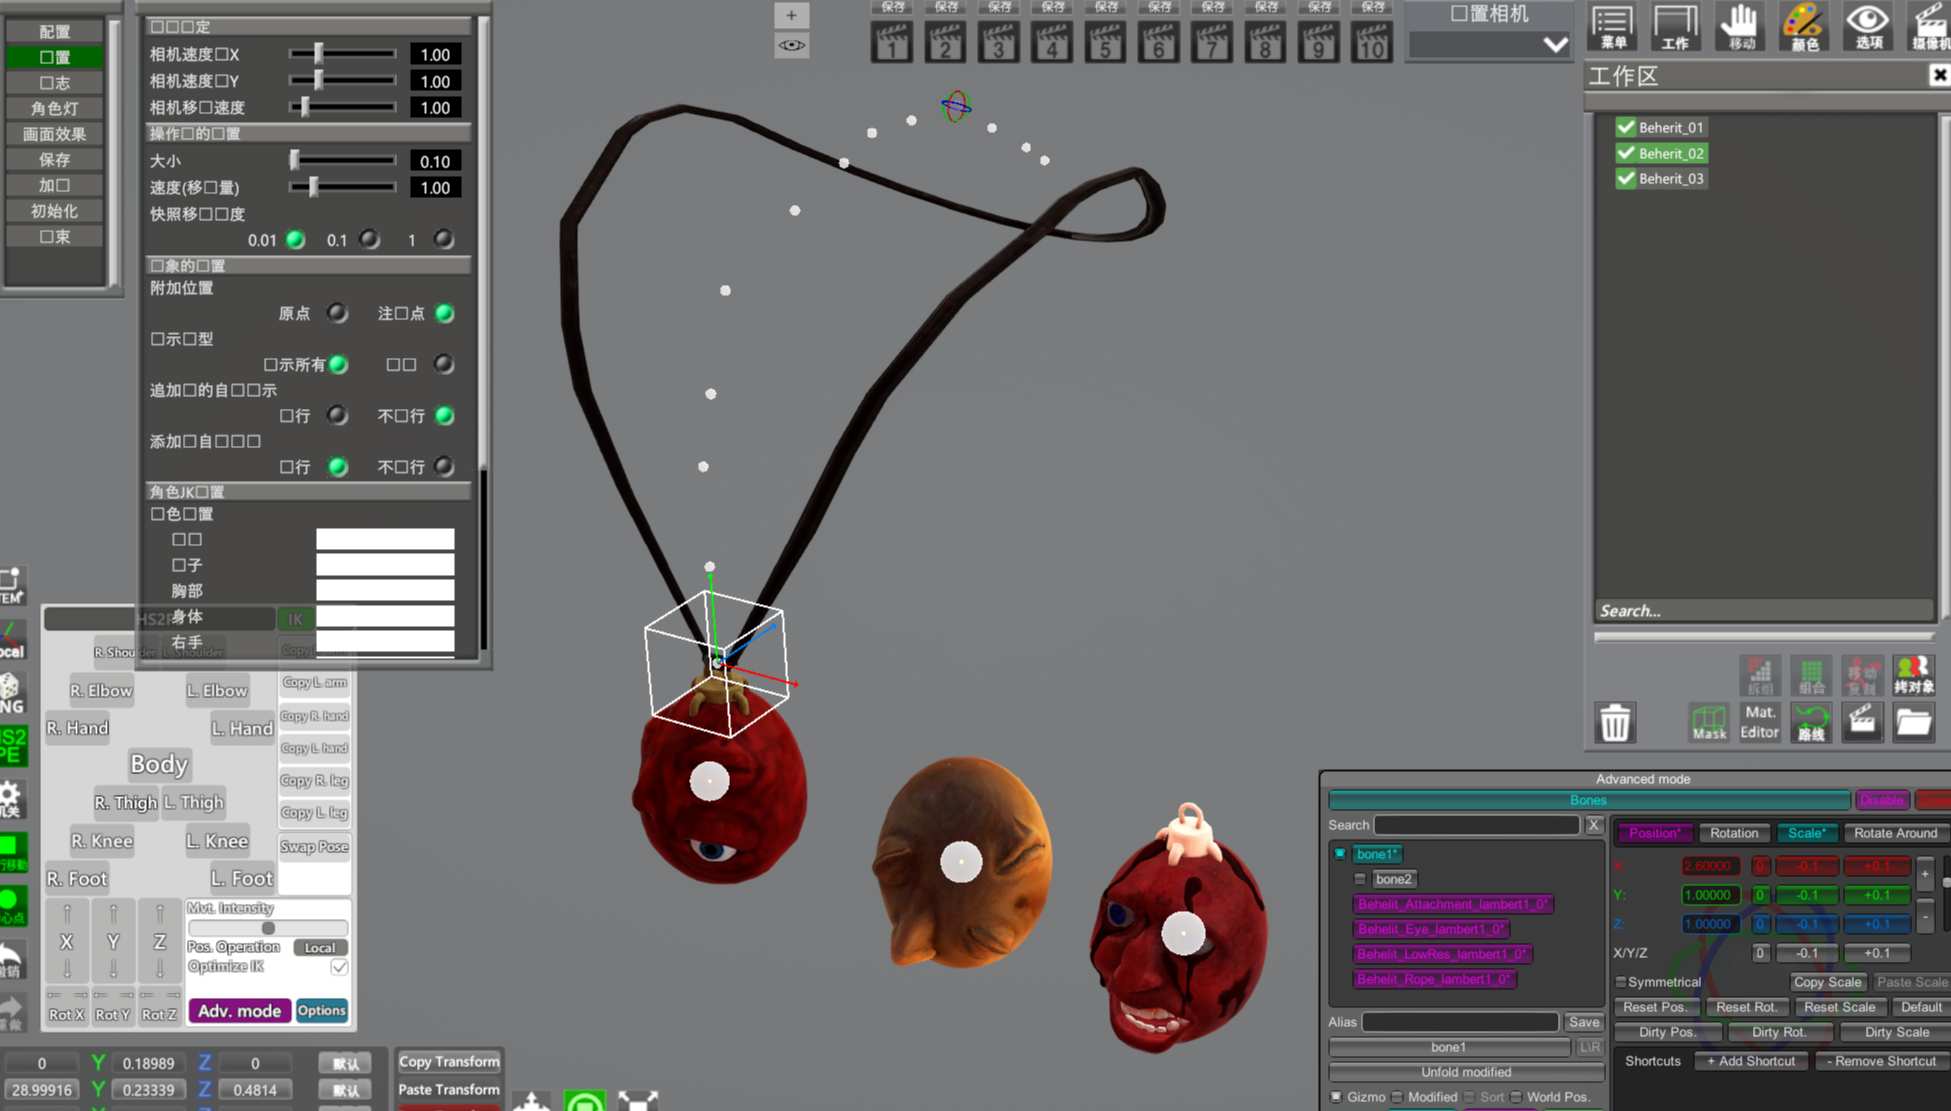Click the Reset Pos. button
Viewport: 1951px width, 1111px height.
click(1654, 1007)
